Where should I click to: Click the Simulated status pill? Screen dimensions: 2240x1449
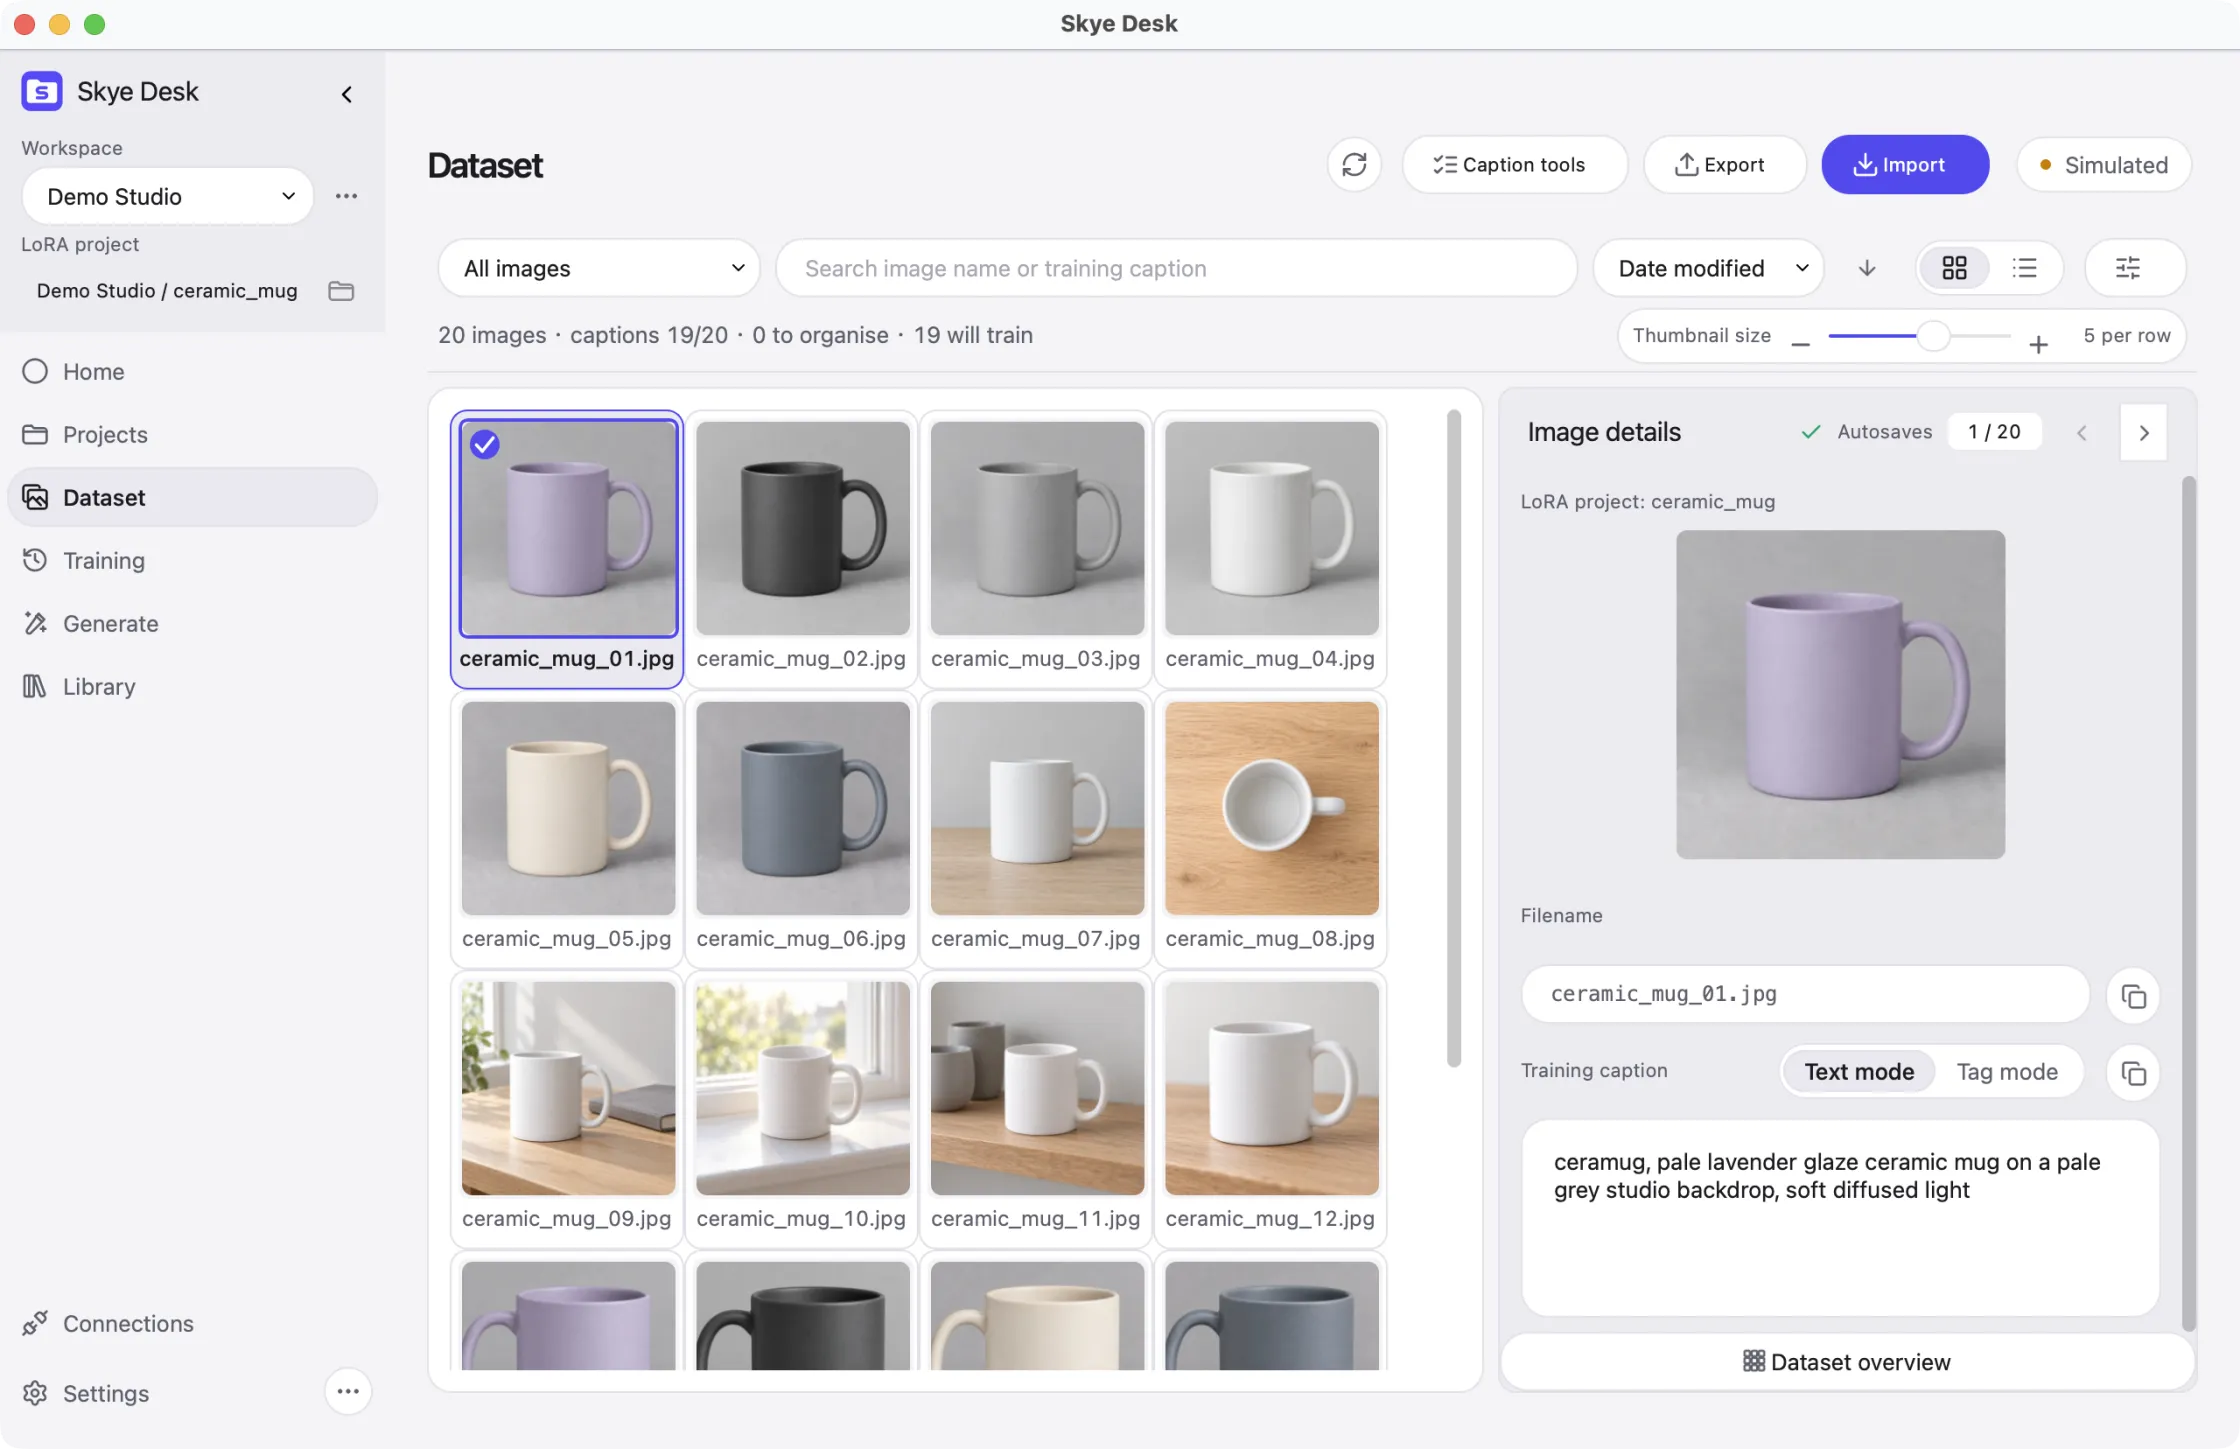(2104, 164)
